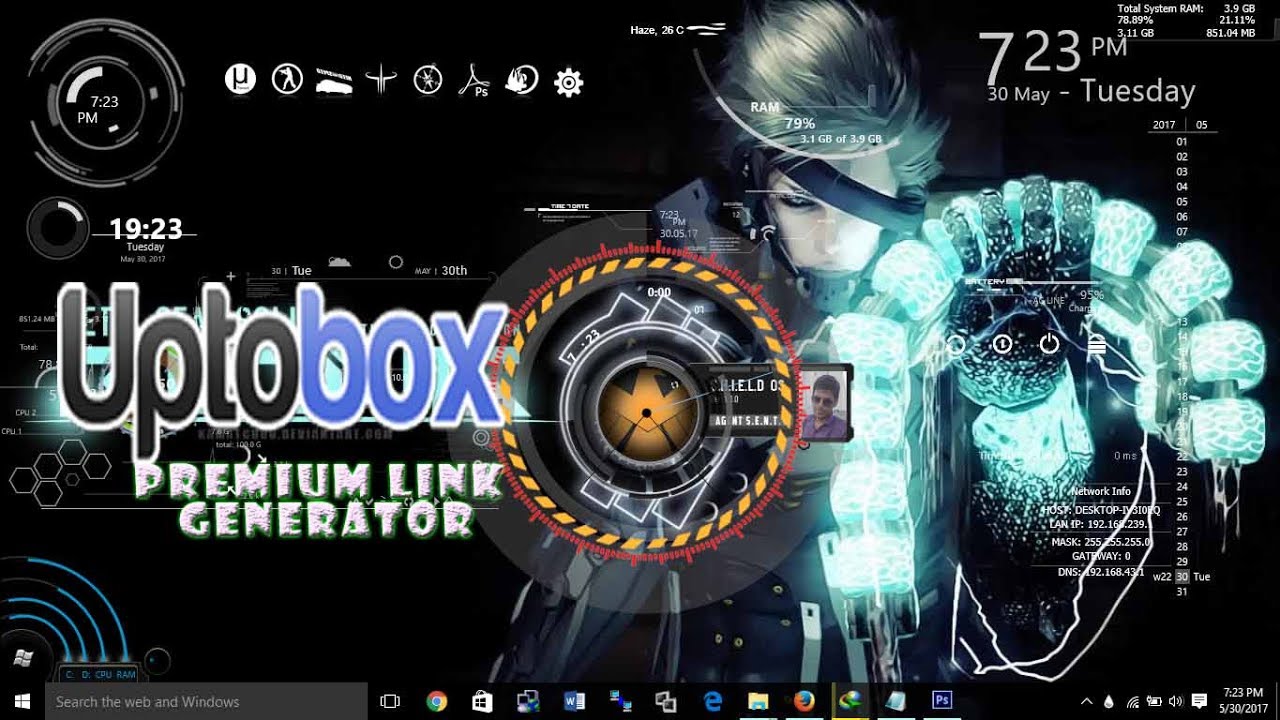Click the taskbar clock showing 7:23 PM
This screenshot has height=720, width=1280.
coord(1241,701)
